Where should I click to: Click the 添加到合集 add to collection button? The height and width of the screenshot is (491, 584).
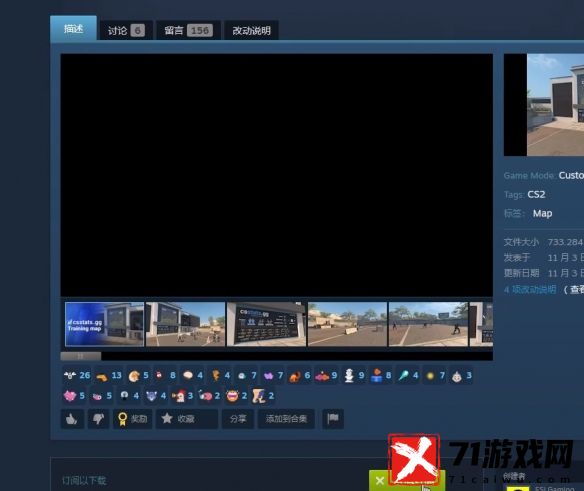click(x=286, y=419)
